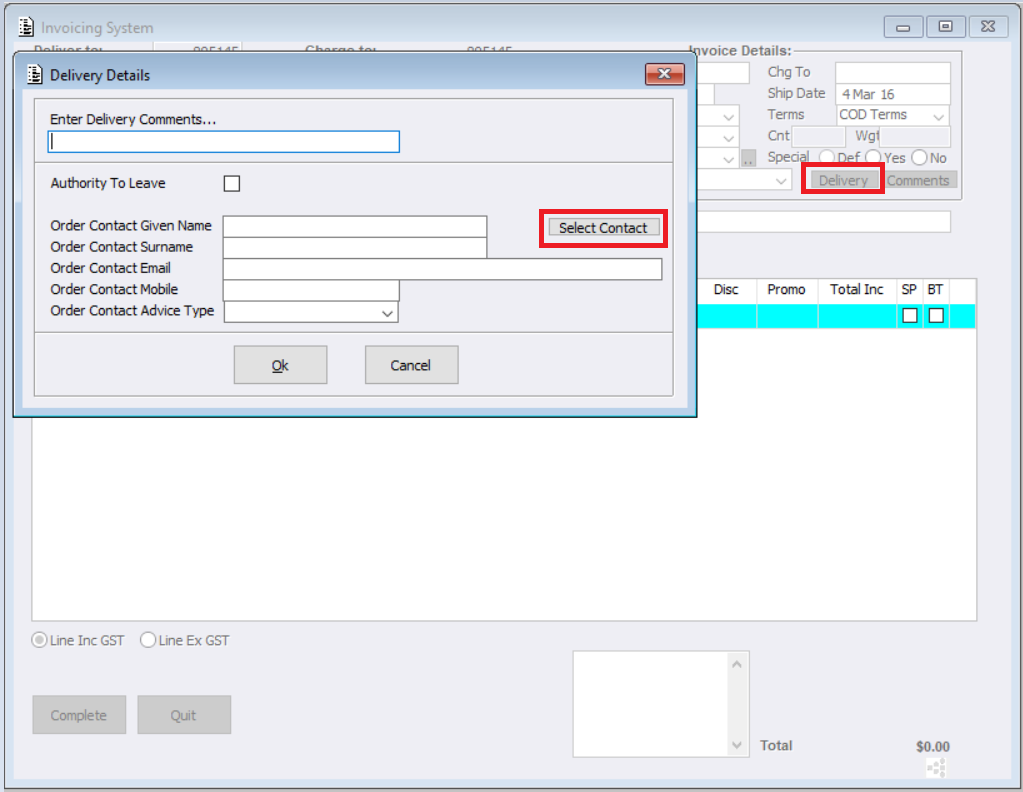
Task: Click the Select Contact button
Action: 603,228
